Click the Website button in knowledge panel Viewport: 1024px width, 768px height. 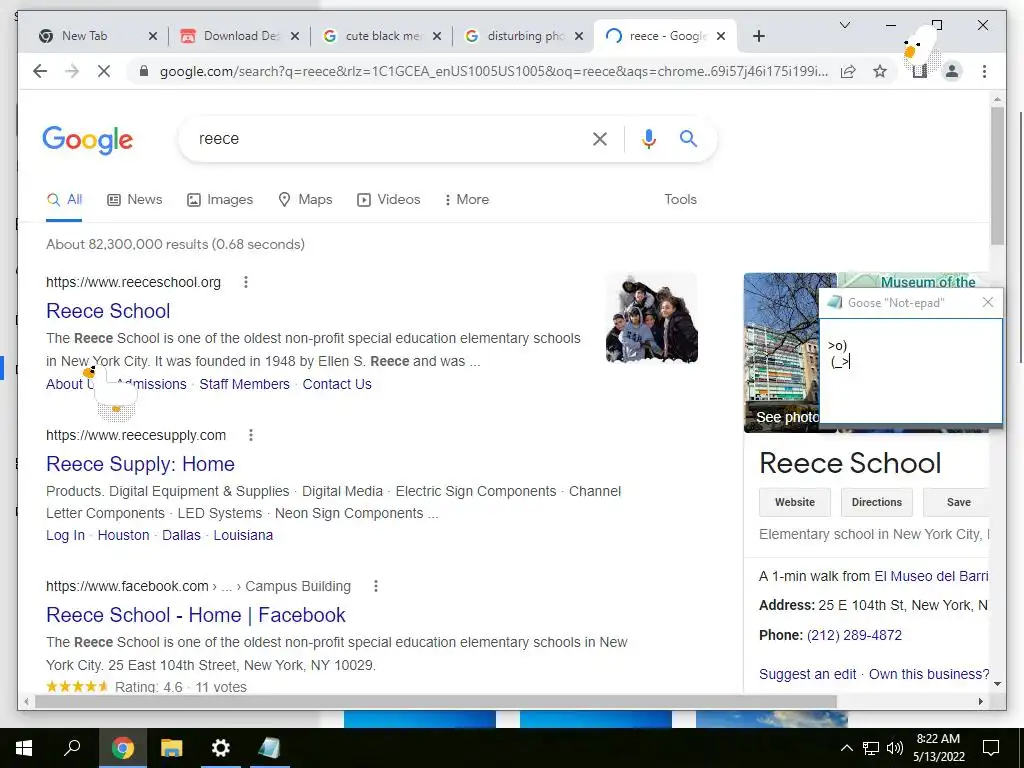coord(795,502)
